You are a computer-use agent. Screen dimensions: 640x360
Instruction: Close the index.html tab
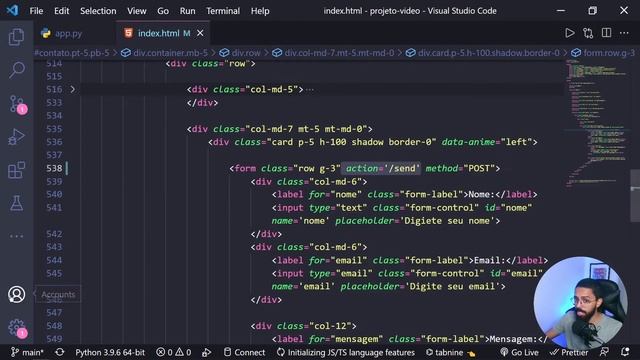(200, 33)
